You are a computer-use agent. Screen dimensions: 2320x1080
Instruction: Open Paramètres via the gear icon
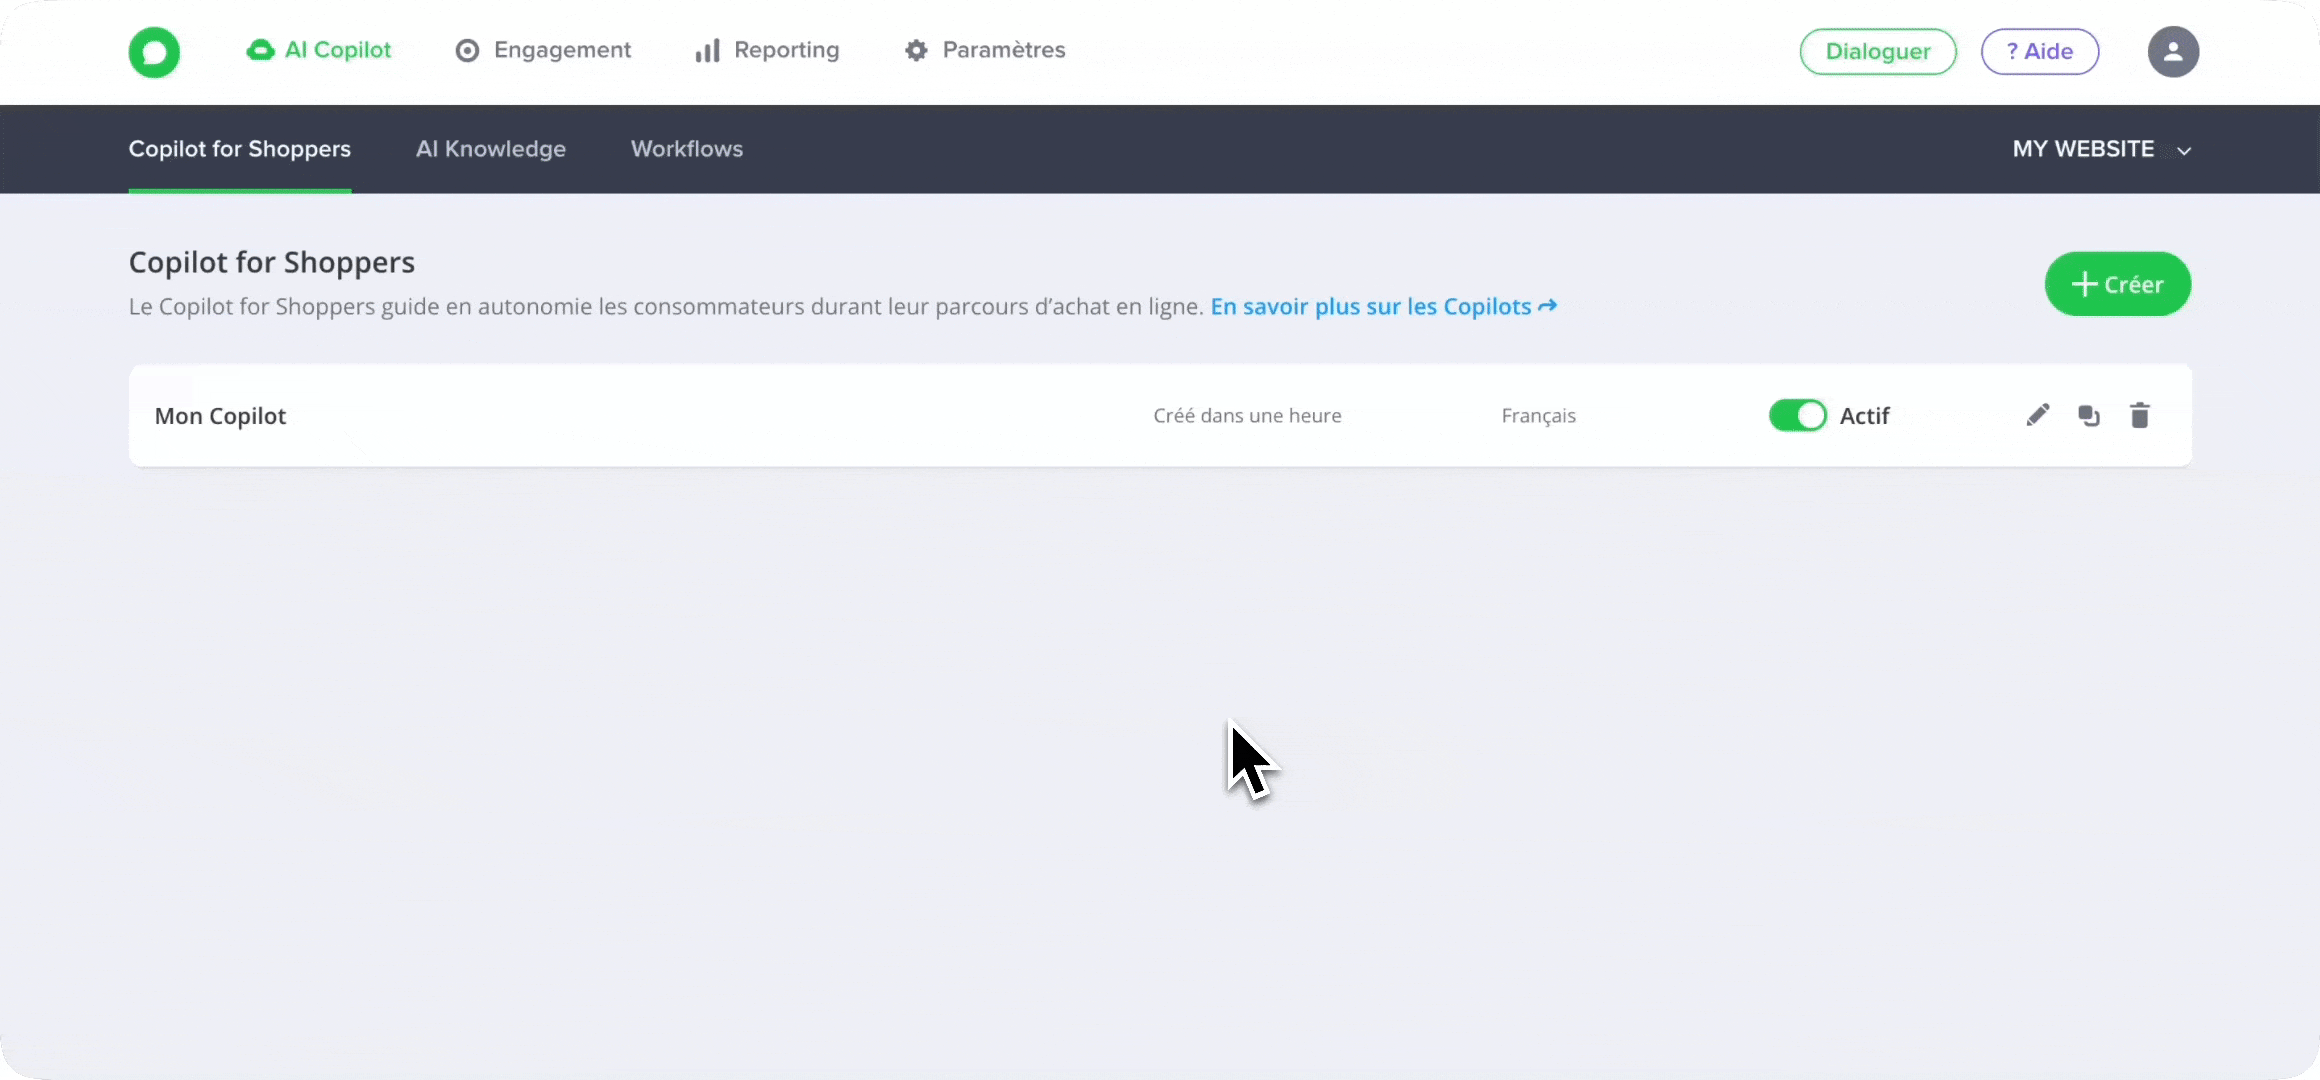[915, 50]
